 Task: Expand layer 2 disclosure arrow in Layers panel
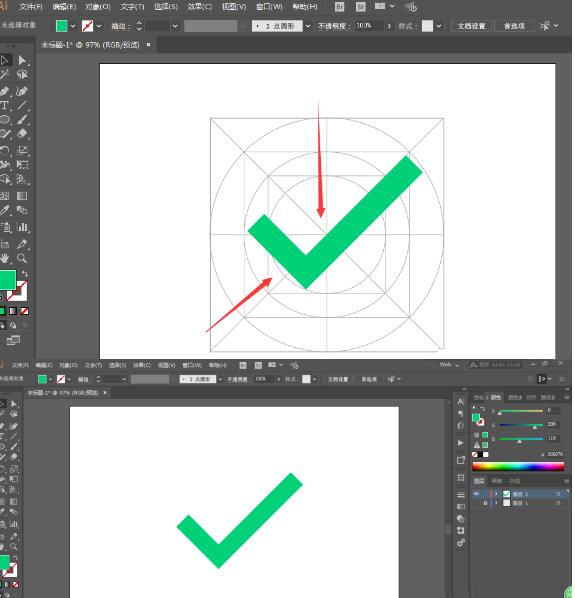pyautogui.click(x=496, y=494)
